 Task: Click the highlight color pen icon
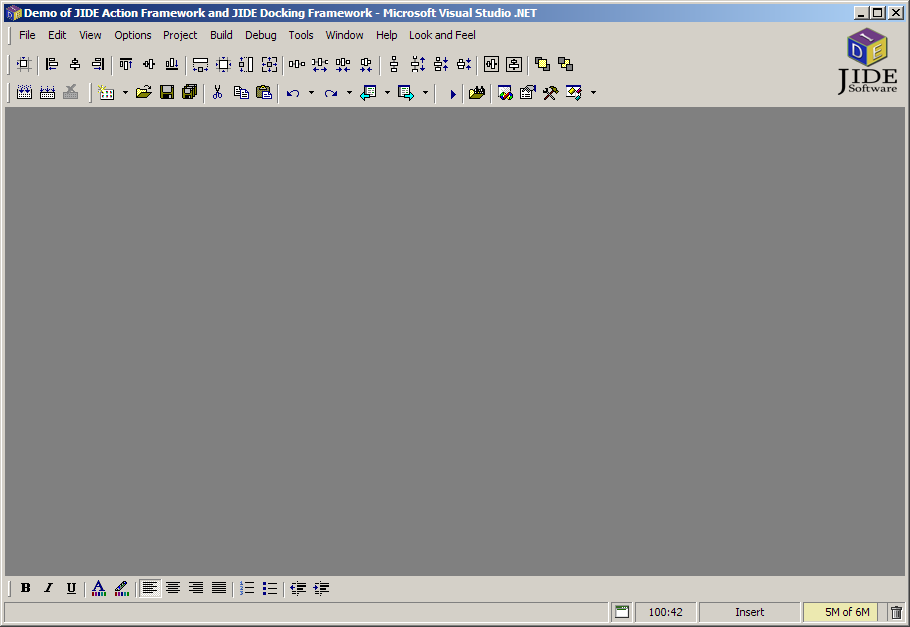coord(122,588)
